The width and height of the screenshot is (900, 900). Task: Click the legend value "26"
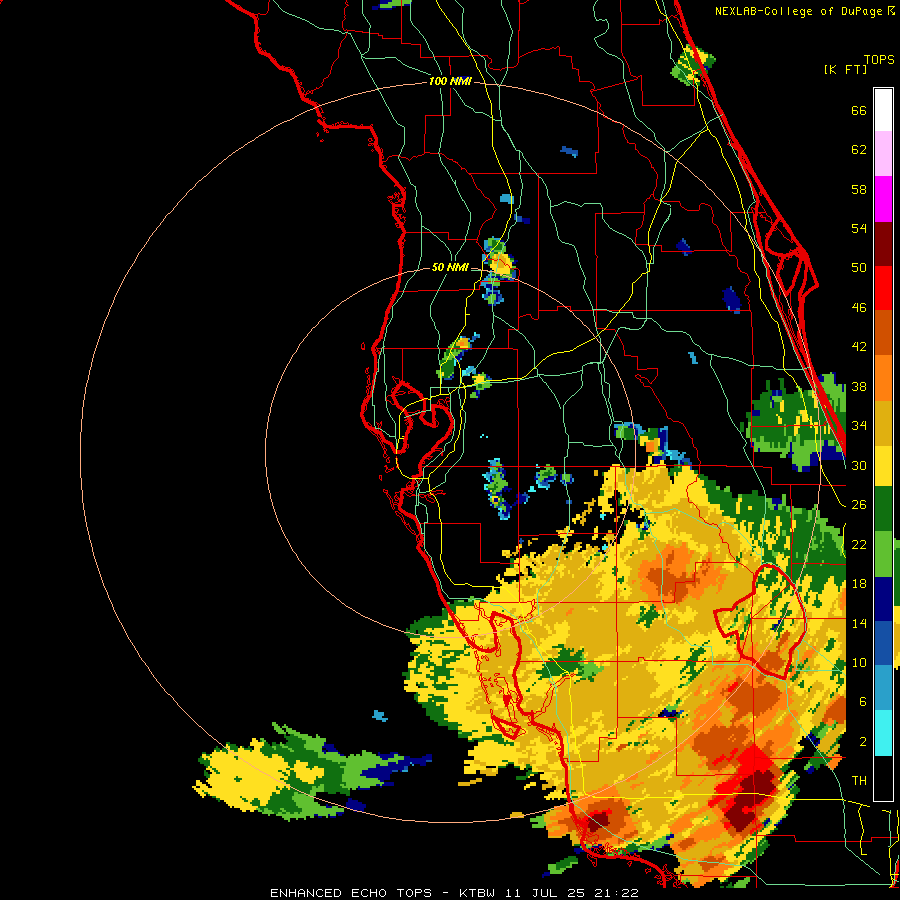pos(859,505)
